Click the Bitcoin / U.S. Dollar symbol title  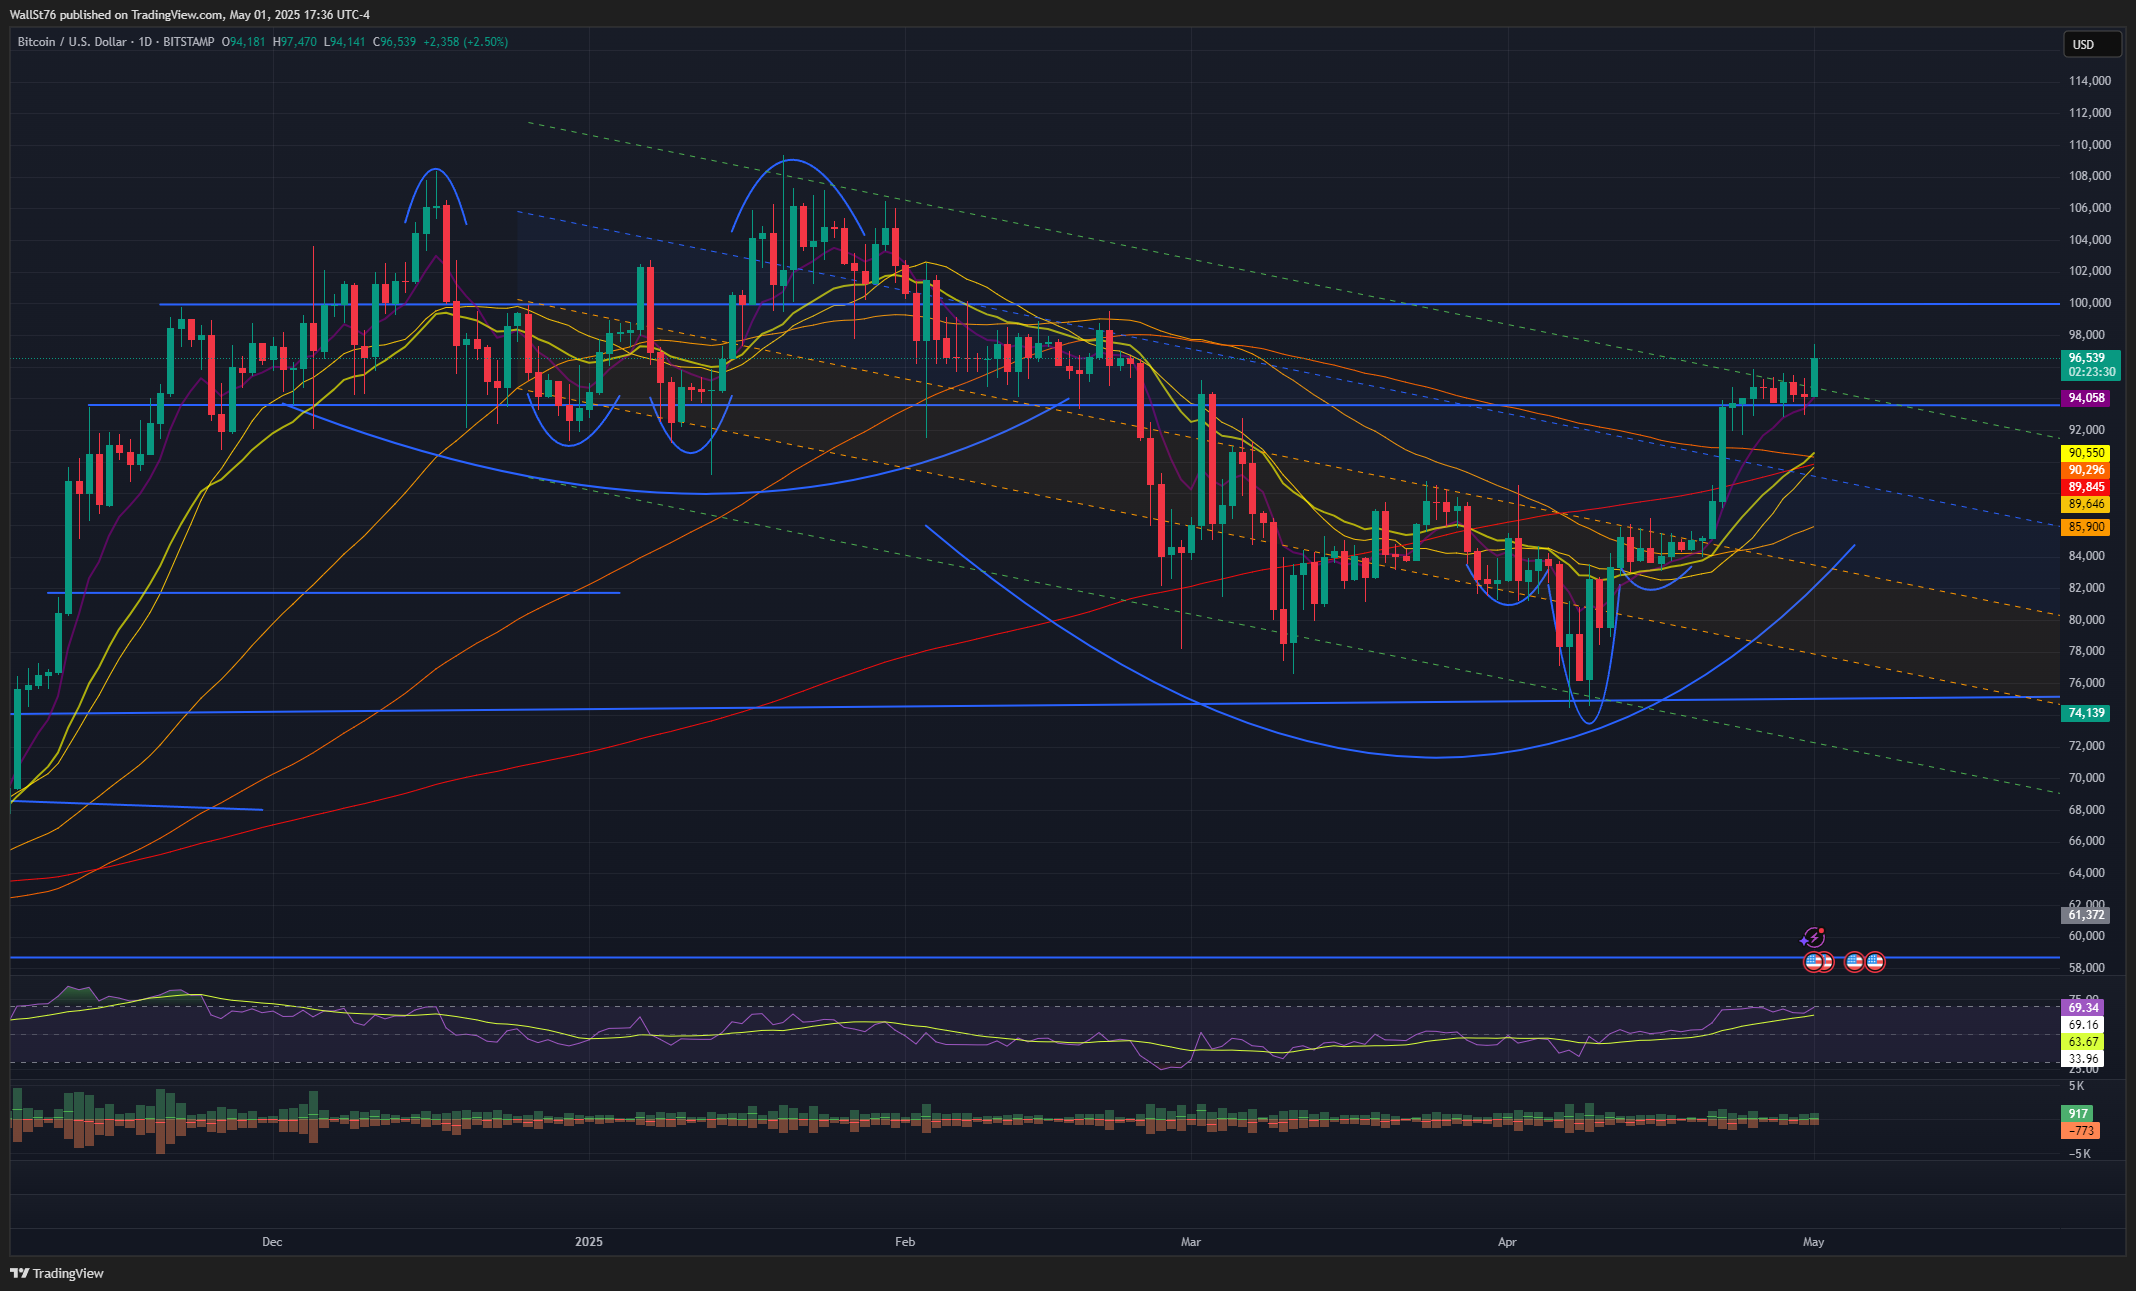pos(72,42)
